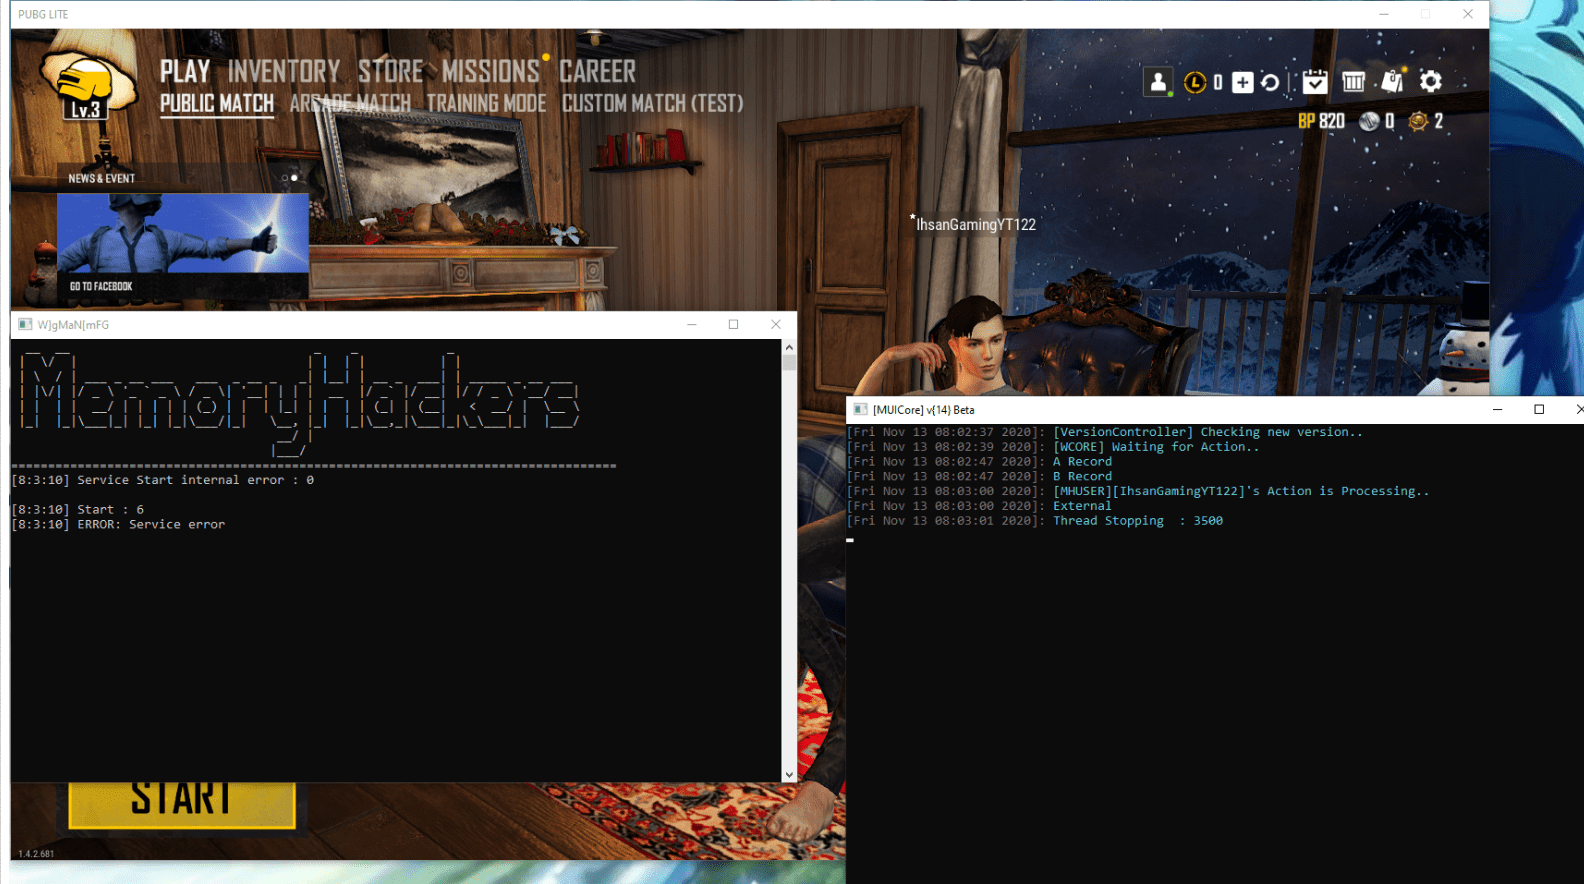
Task: Click 'Action is Processing..' log line
Action: [1241, 491]
